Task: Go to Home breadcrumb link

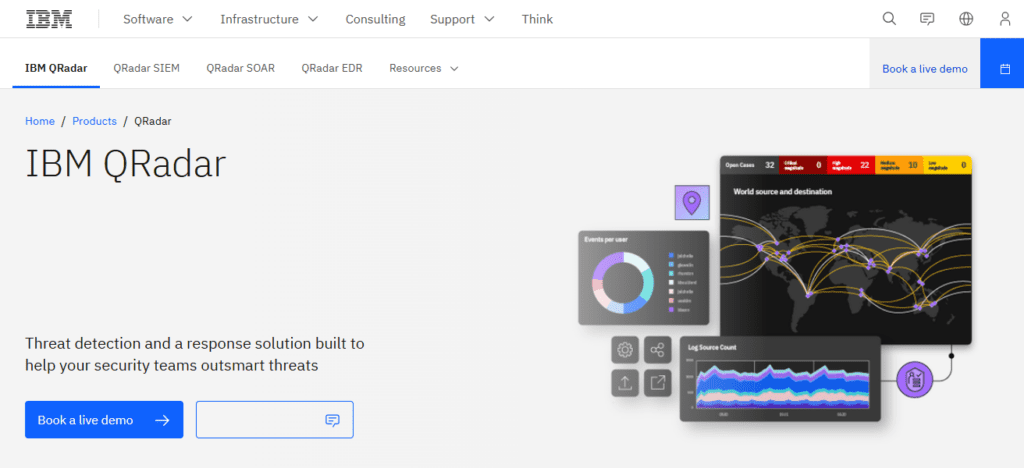Action: click(x=40, y=121)
